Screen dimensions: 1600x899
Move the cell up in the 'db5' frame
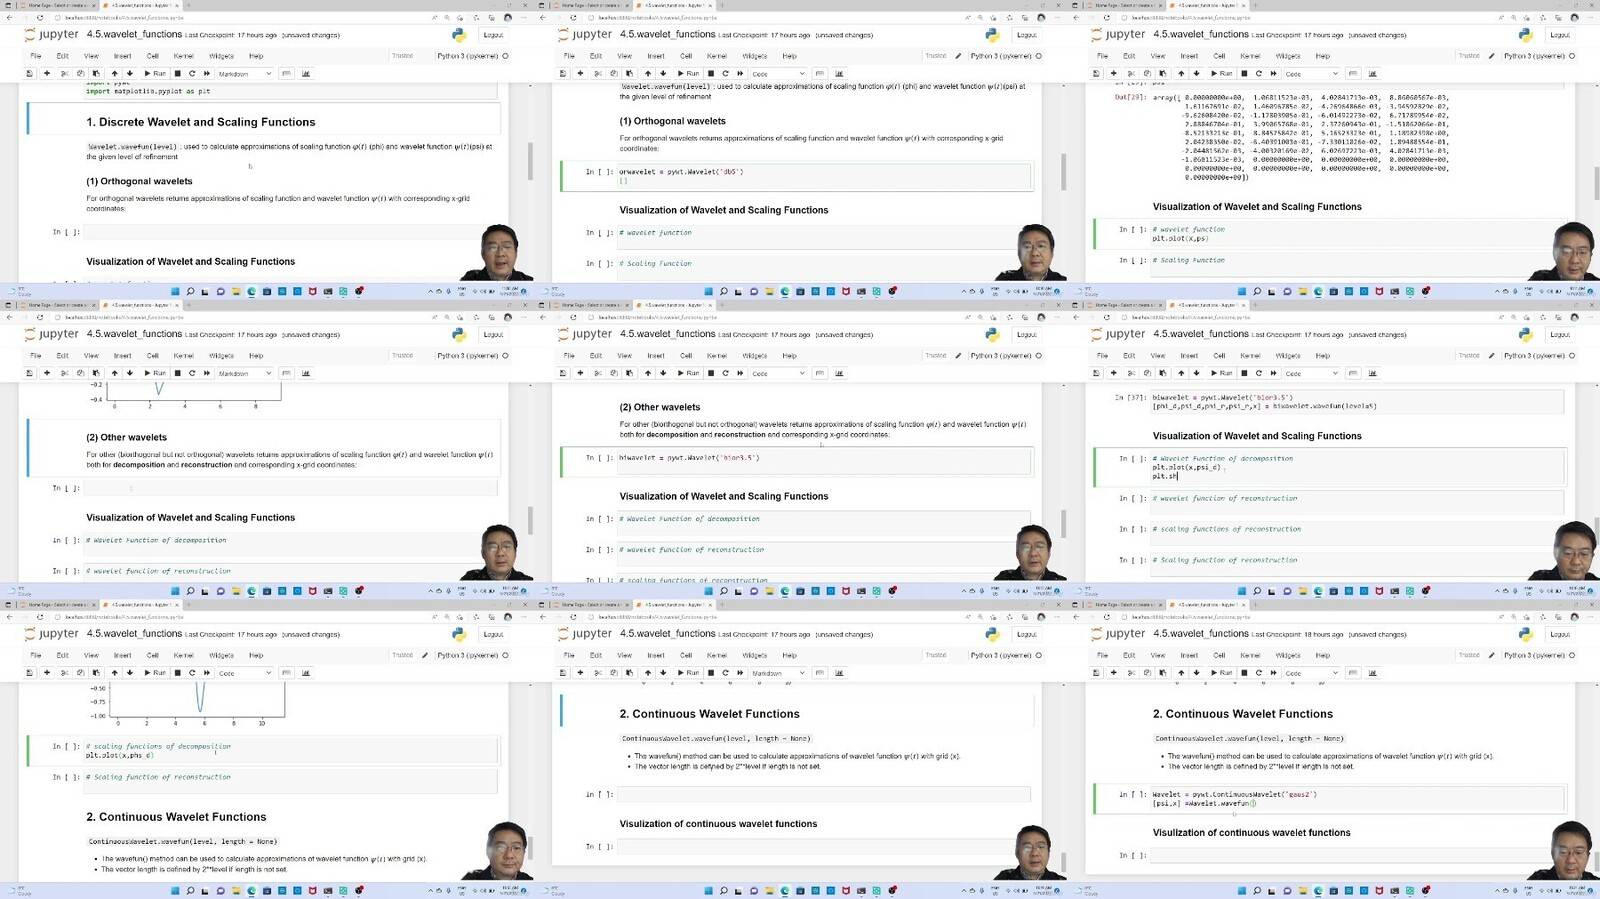click(x=648, y=73)
